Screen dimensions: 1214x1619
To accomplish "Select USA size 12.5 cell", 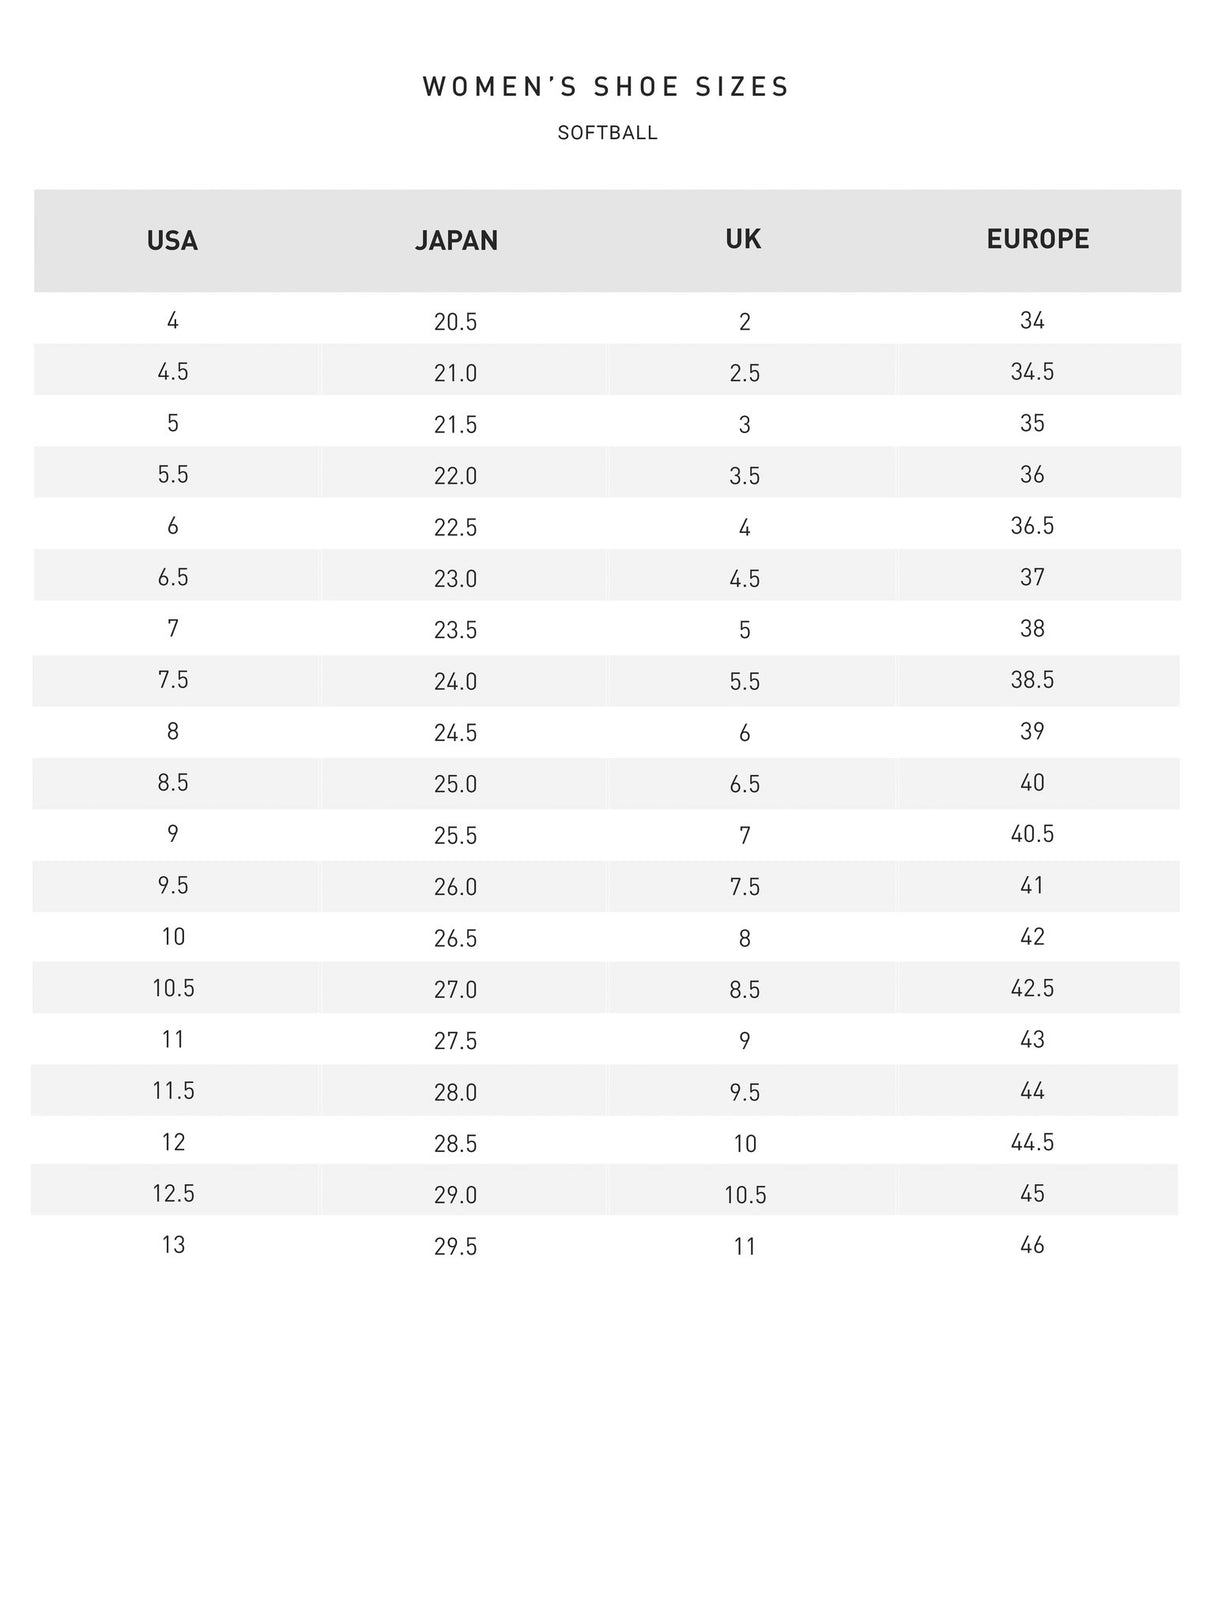I will [173, 1194].
